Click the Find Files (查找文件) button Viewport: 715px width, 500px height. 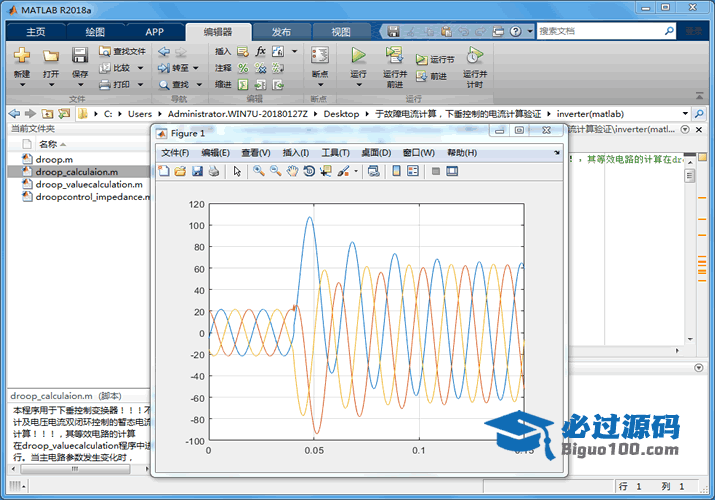(x=122, y=52)
